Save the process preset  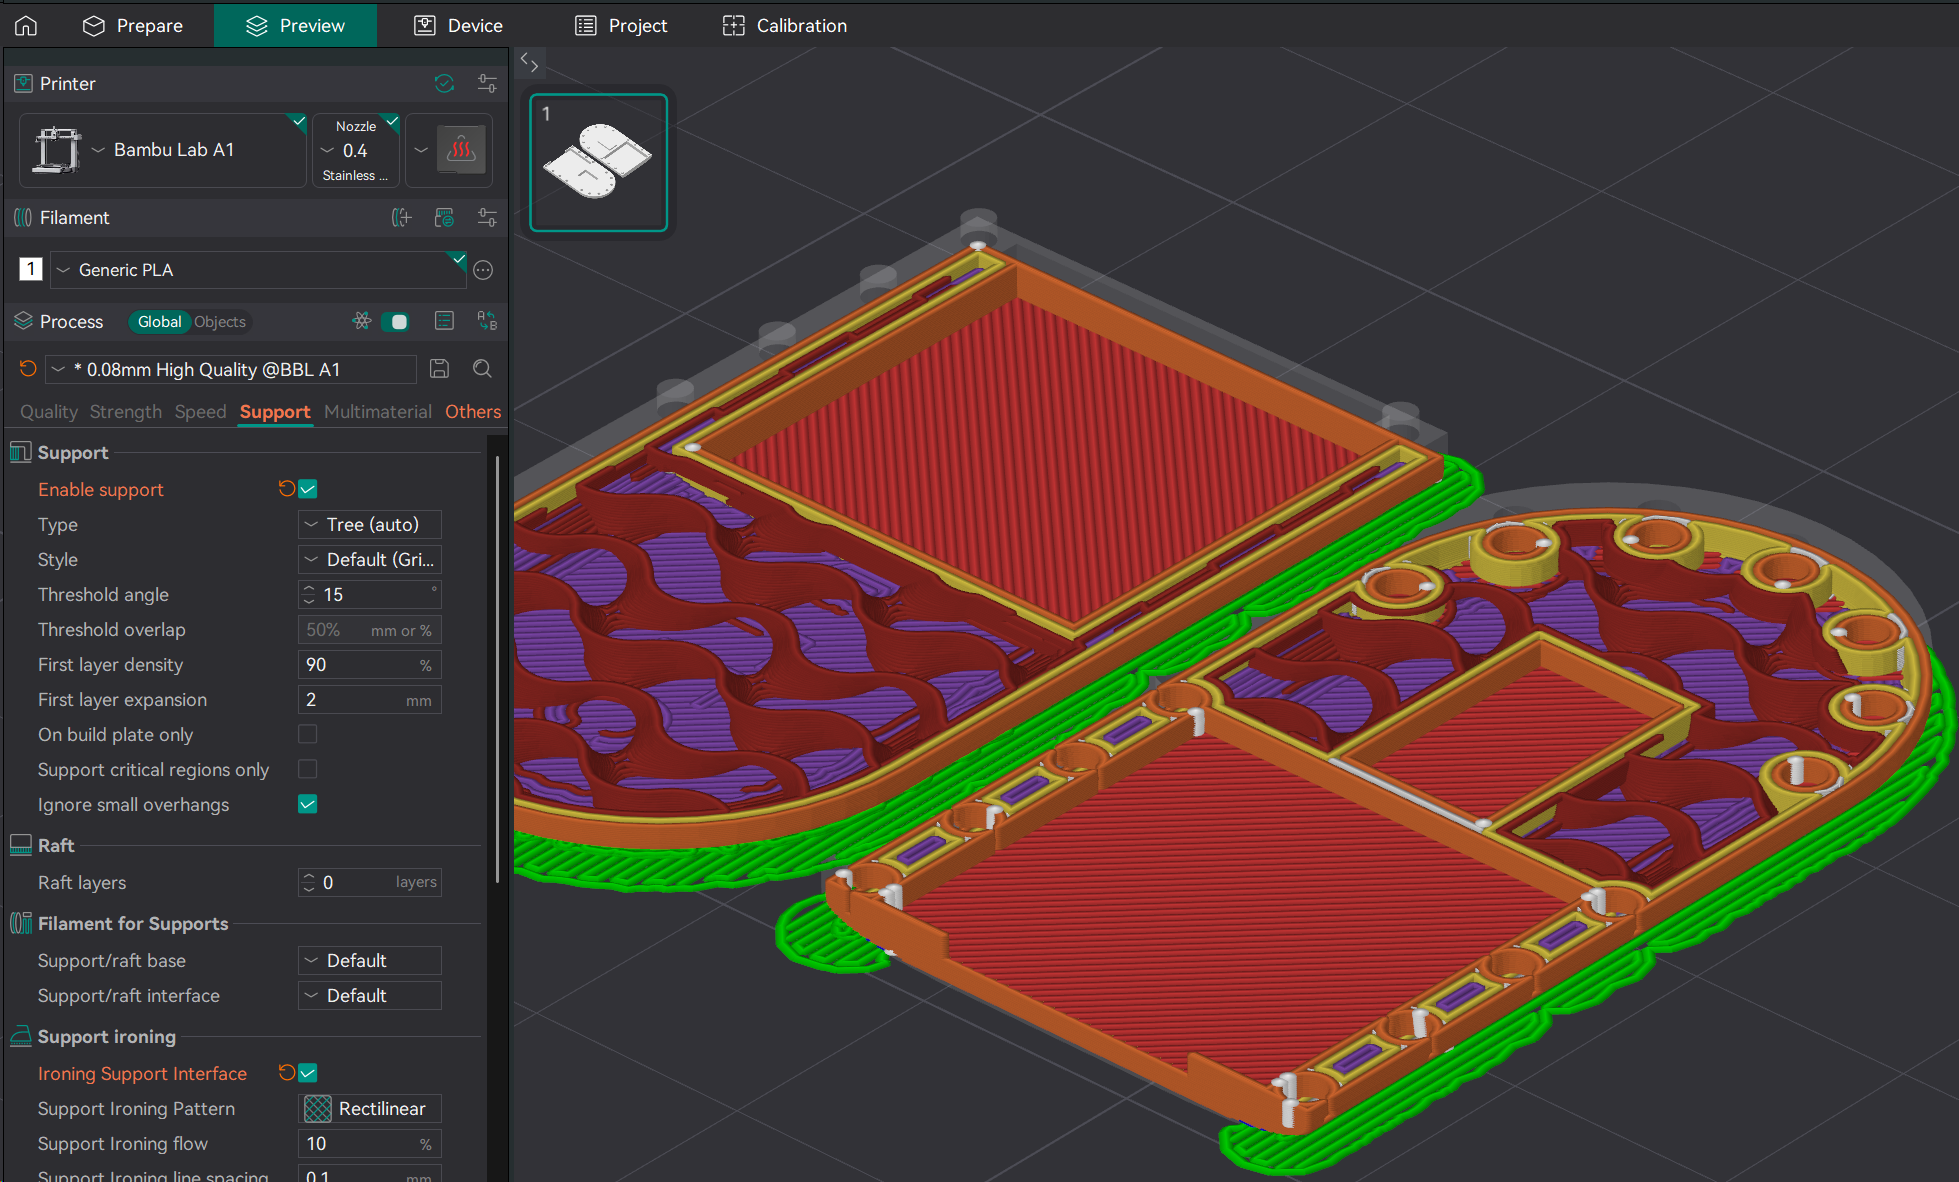coord(439,369)
